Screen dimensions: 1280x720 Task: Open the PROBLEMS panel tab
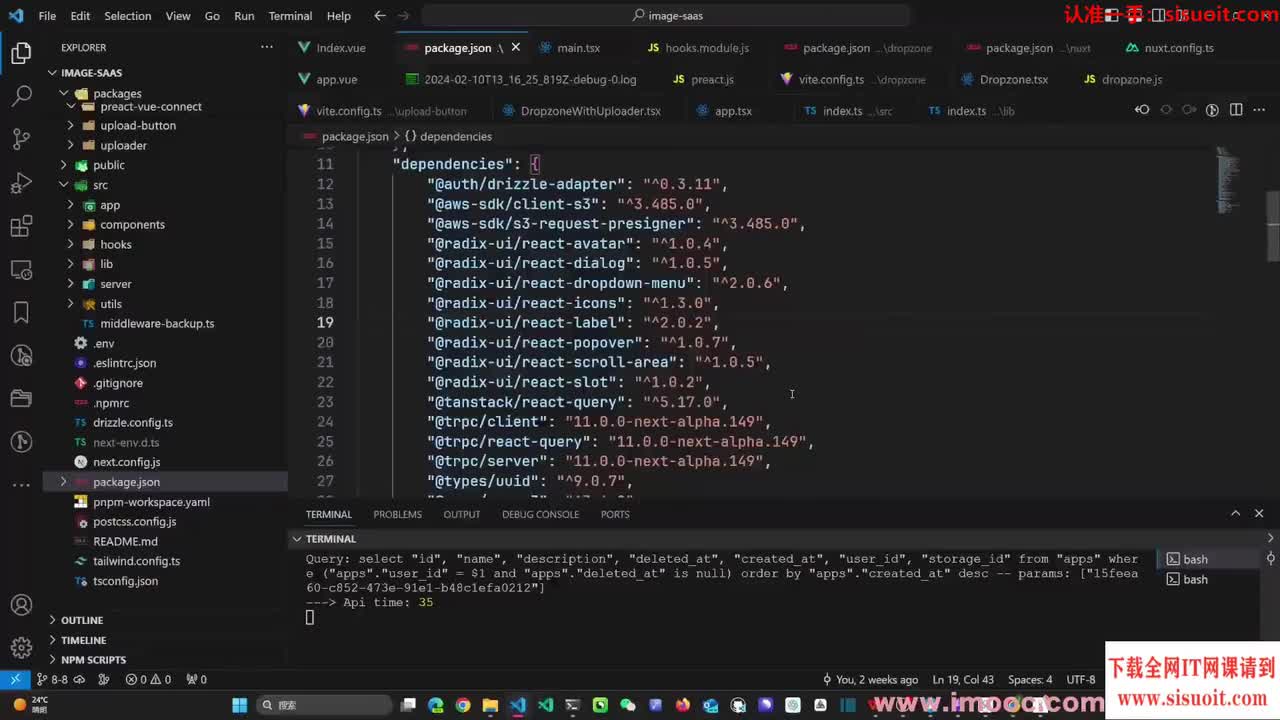[x=397, y=514]
